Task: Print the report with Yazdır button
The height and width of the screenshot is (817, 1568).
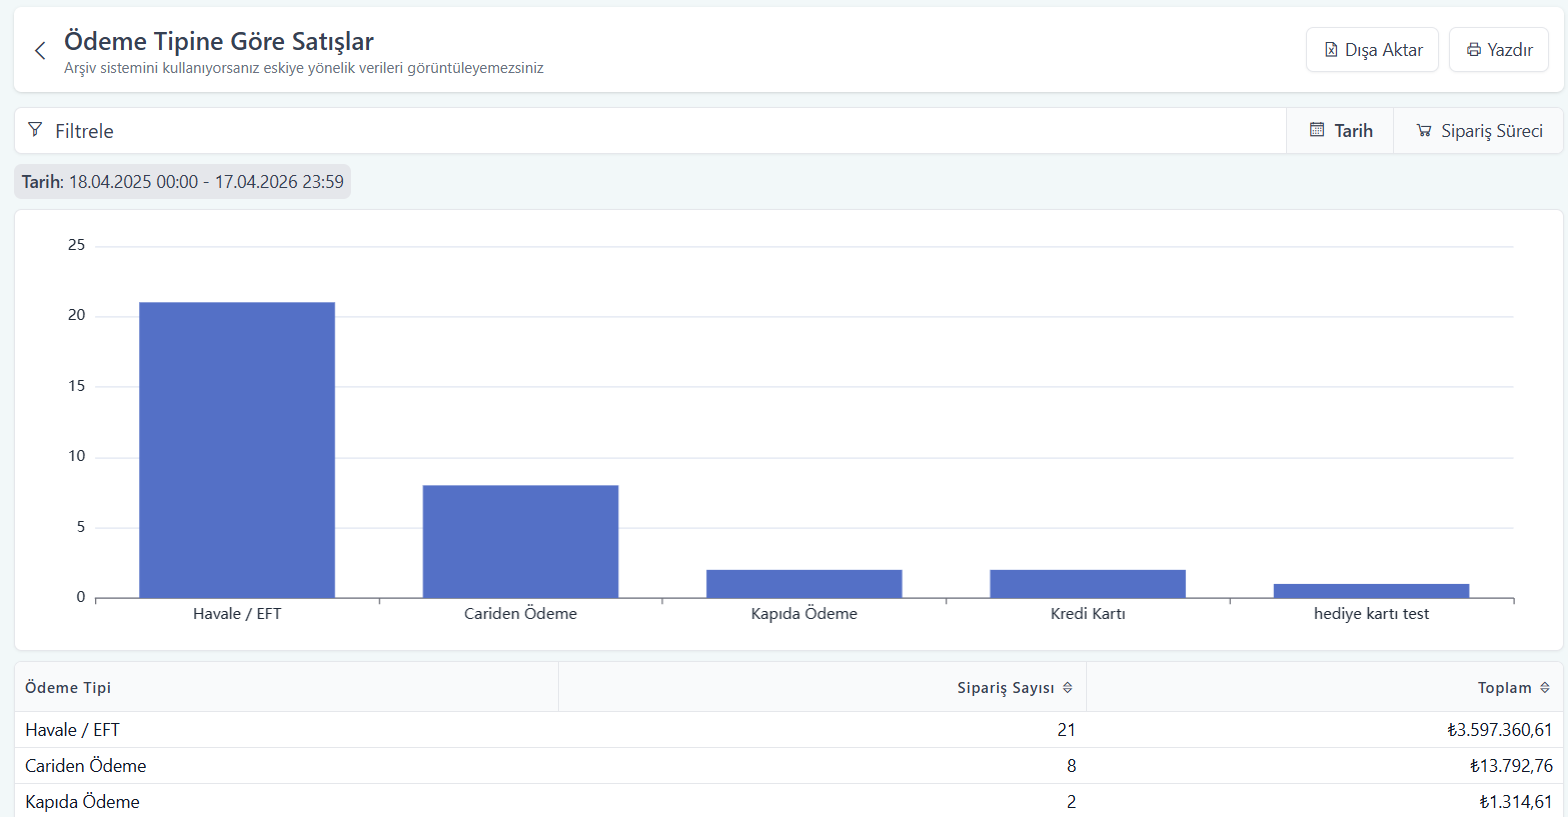Action: point(1499,50)
